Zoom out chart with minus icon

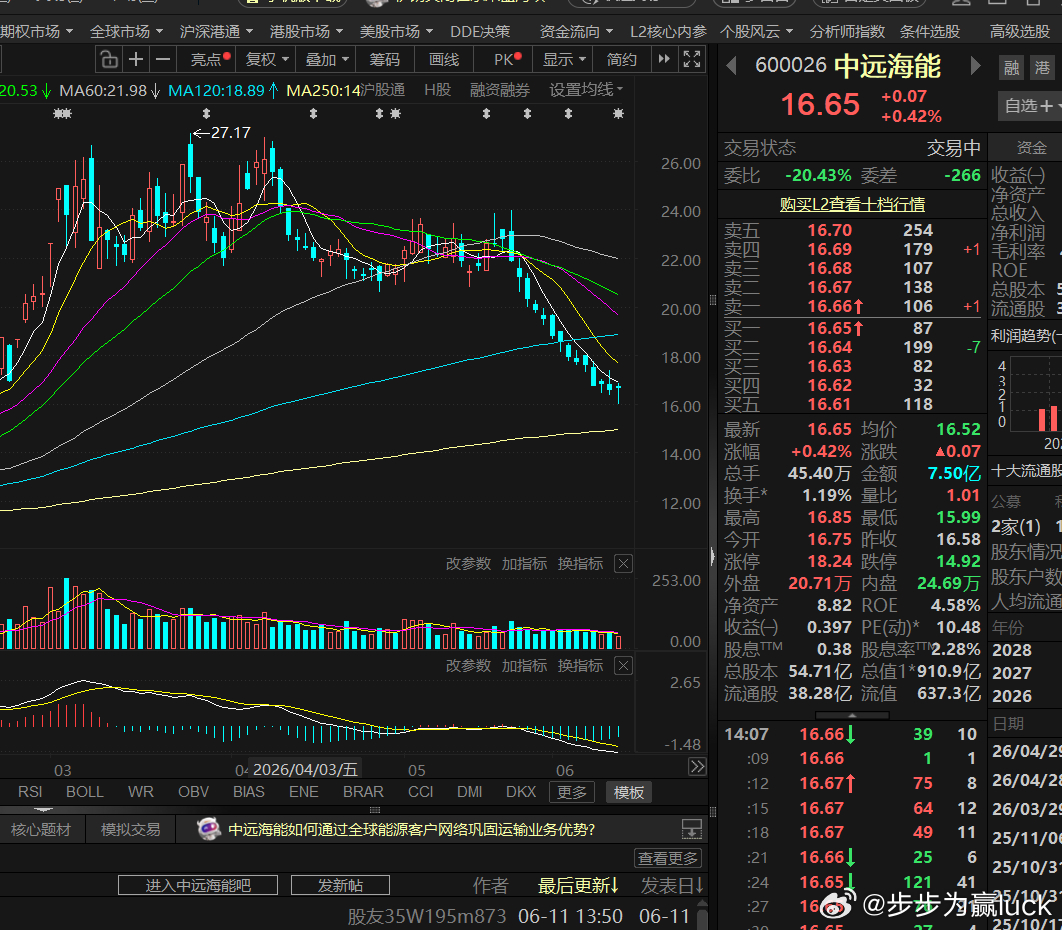pyautogui.click(x=163, y=60)
